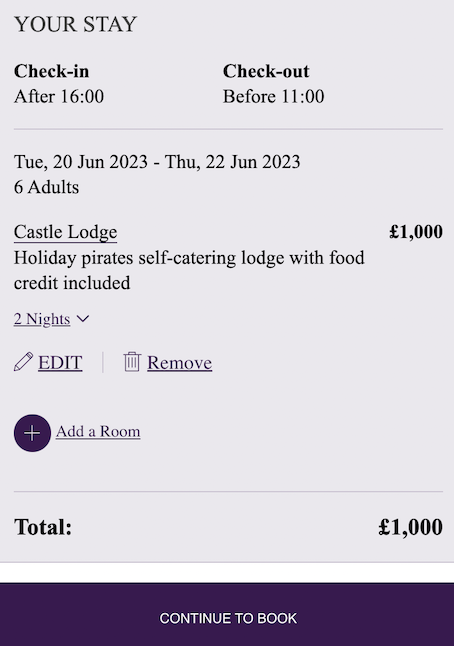Click the CONTINUE TO BOOK button
This screenshot has width=454, height=646.
tap(227, 614)
